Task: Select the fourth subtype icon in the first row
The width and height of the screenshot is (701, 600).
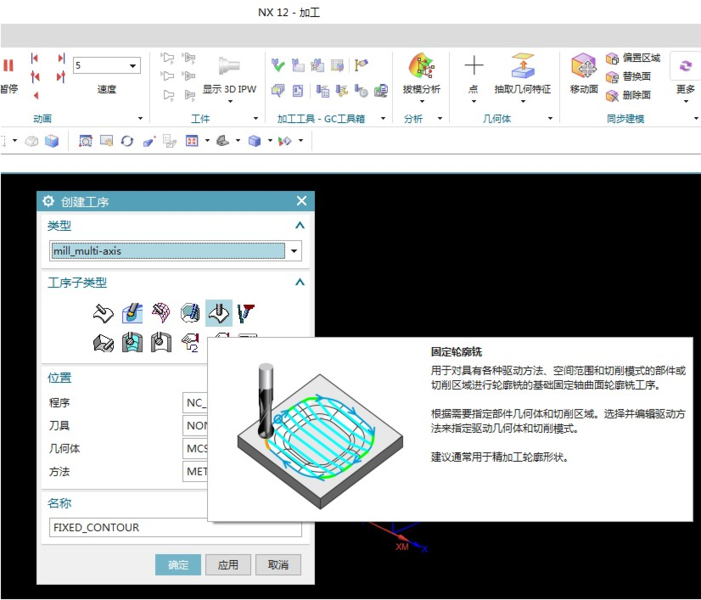Action: point(190,313)
